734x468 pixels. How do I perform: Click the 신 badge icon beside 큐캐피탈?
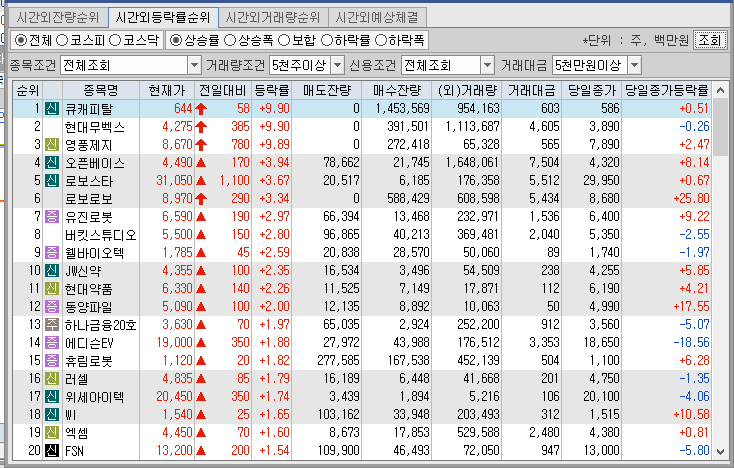[x=51, y=109]
